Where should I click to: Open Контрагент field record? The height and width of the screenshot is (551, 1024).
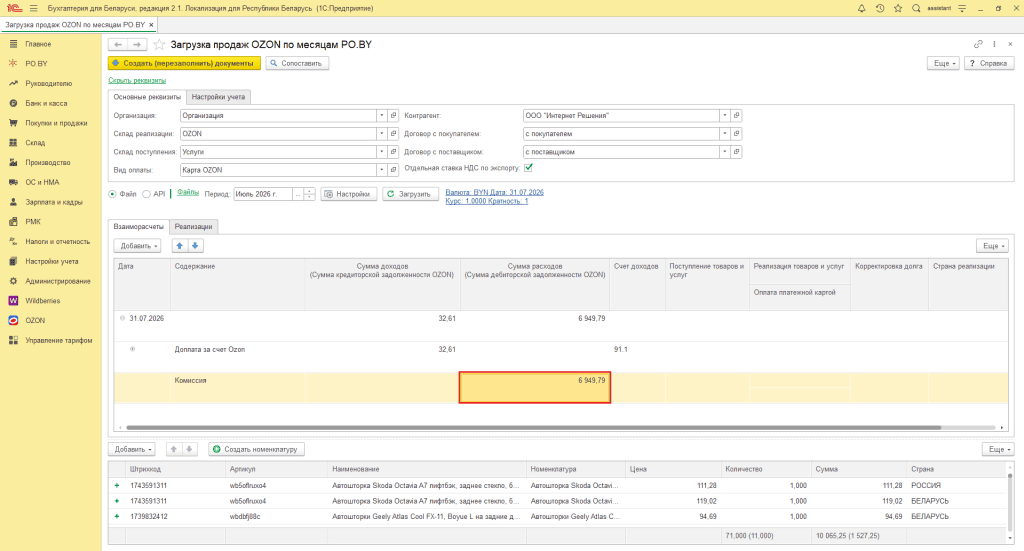tap(736, 116)
